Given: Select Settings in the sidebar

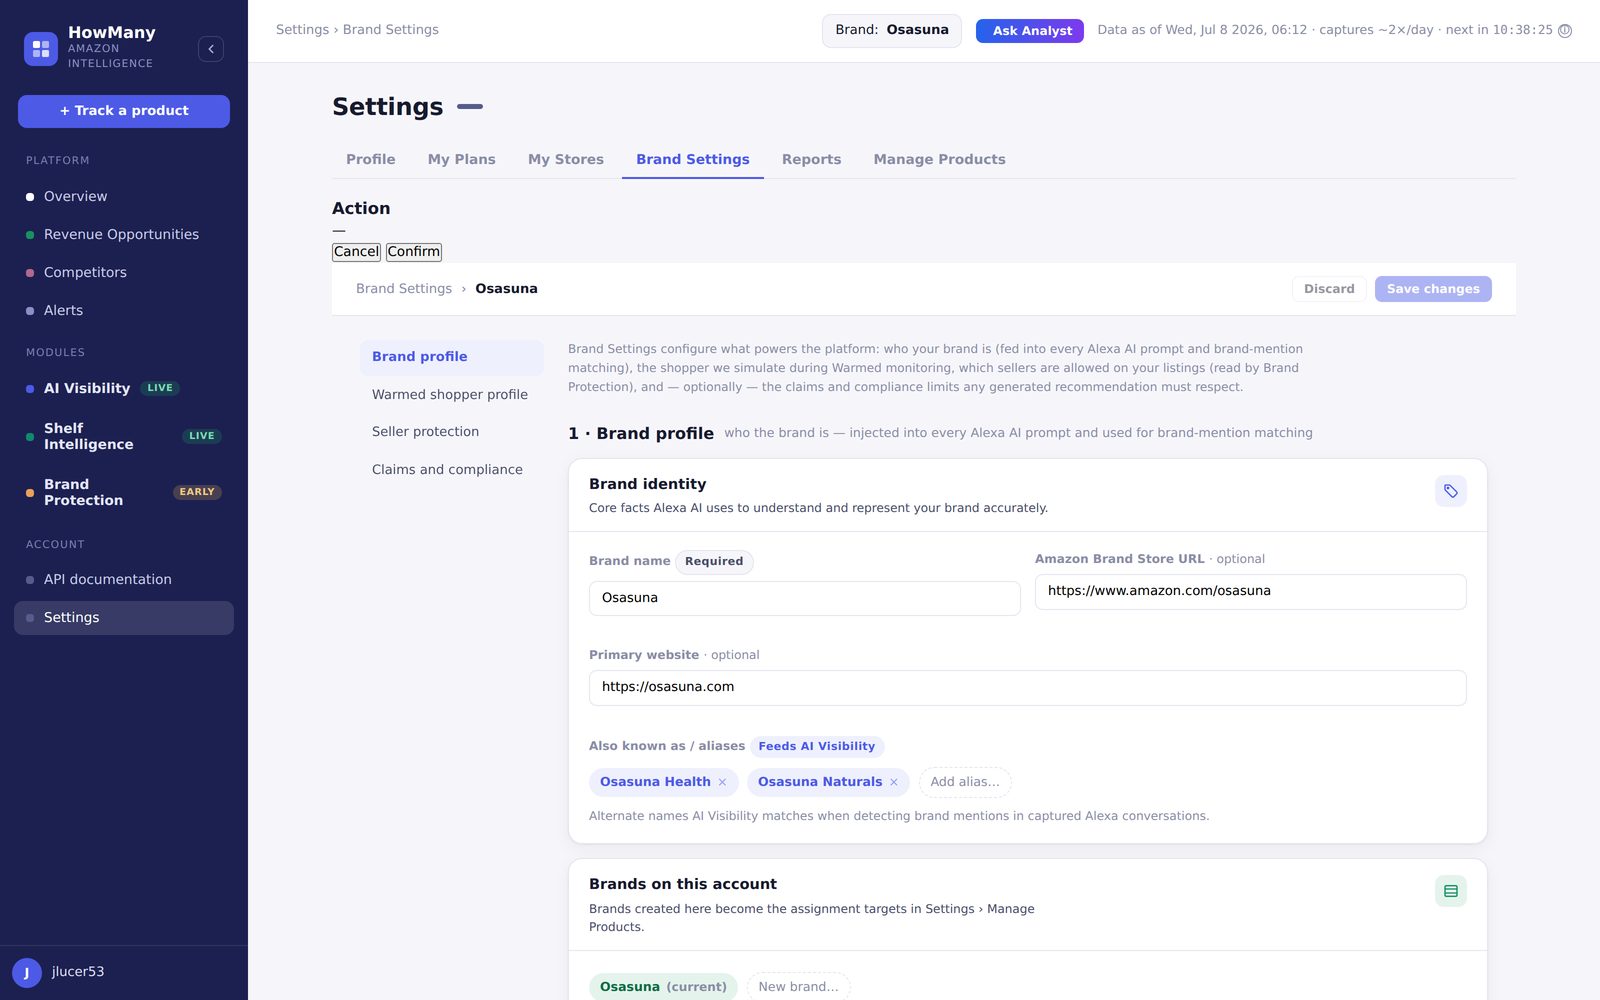Looking at the screenshot, I should coord(124,618).
